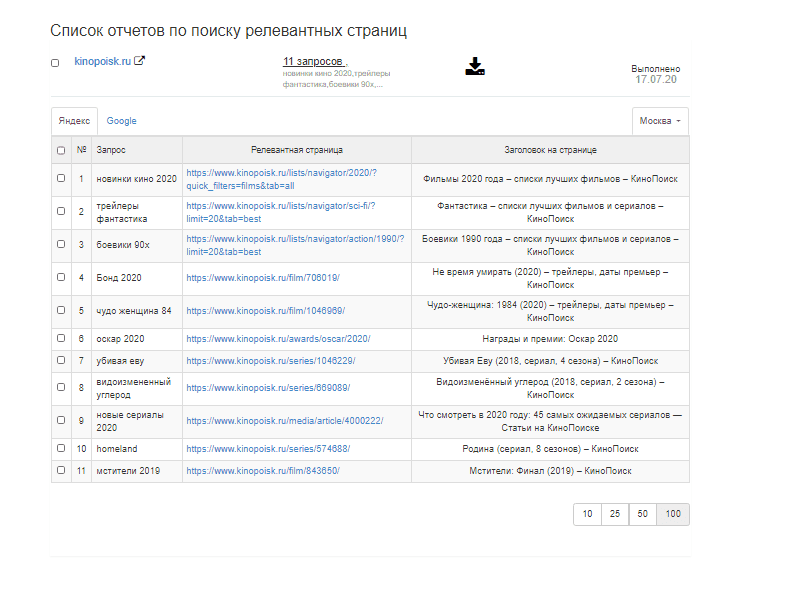Check the чудо женщина 84 row
The height and width of the screenshot is (600, 800).
[61, 310]
